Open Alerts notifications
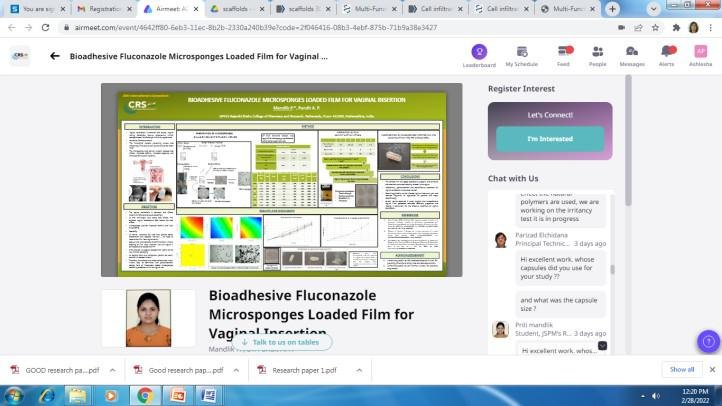The image size is (722, 406). click(x=667, y=56)
